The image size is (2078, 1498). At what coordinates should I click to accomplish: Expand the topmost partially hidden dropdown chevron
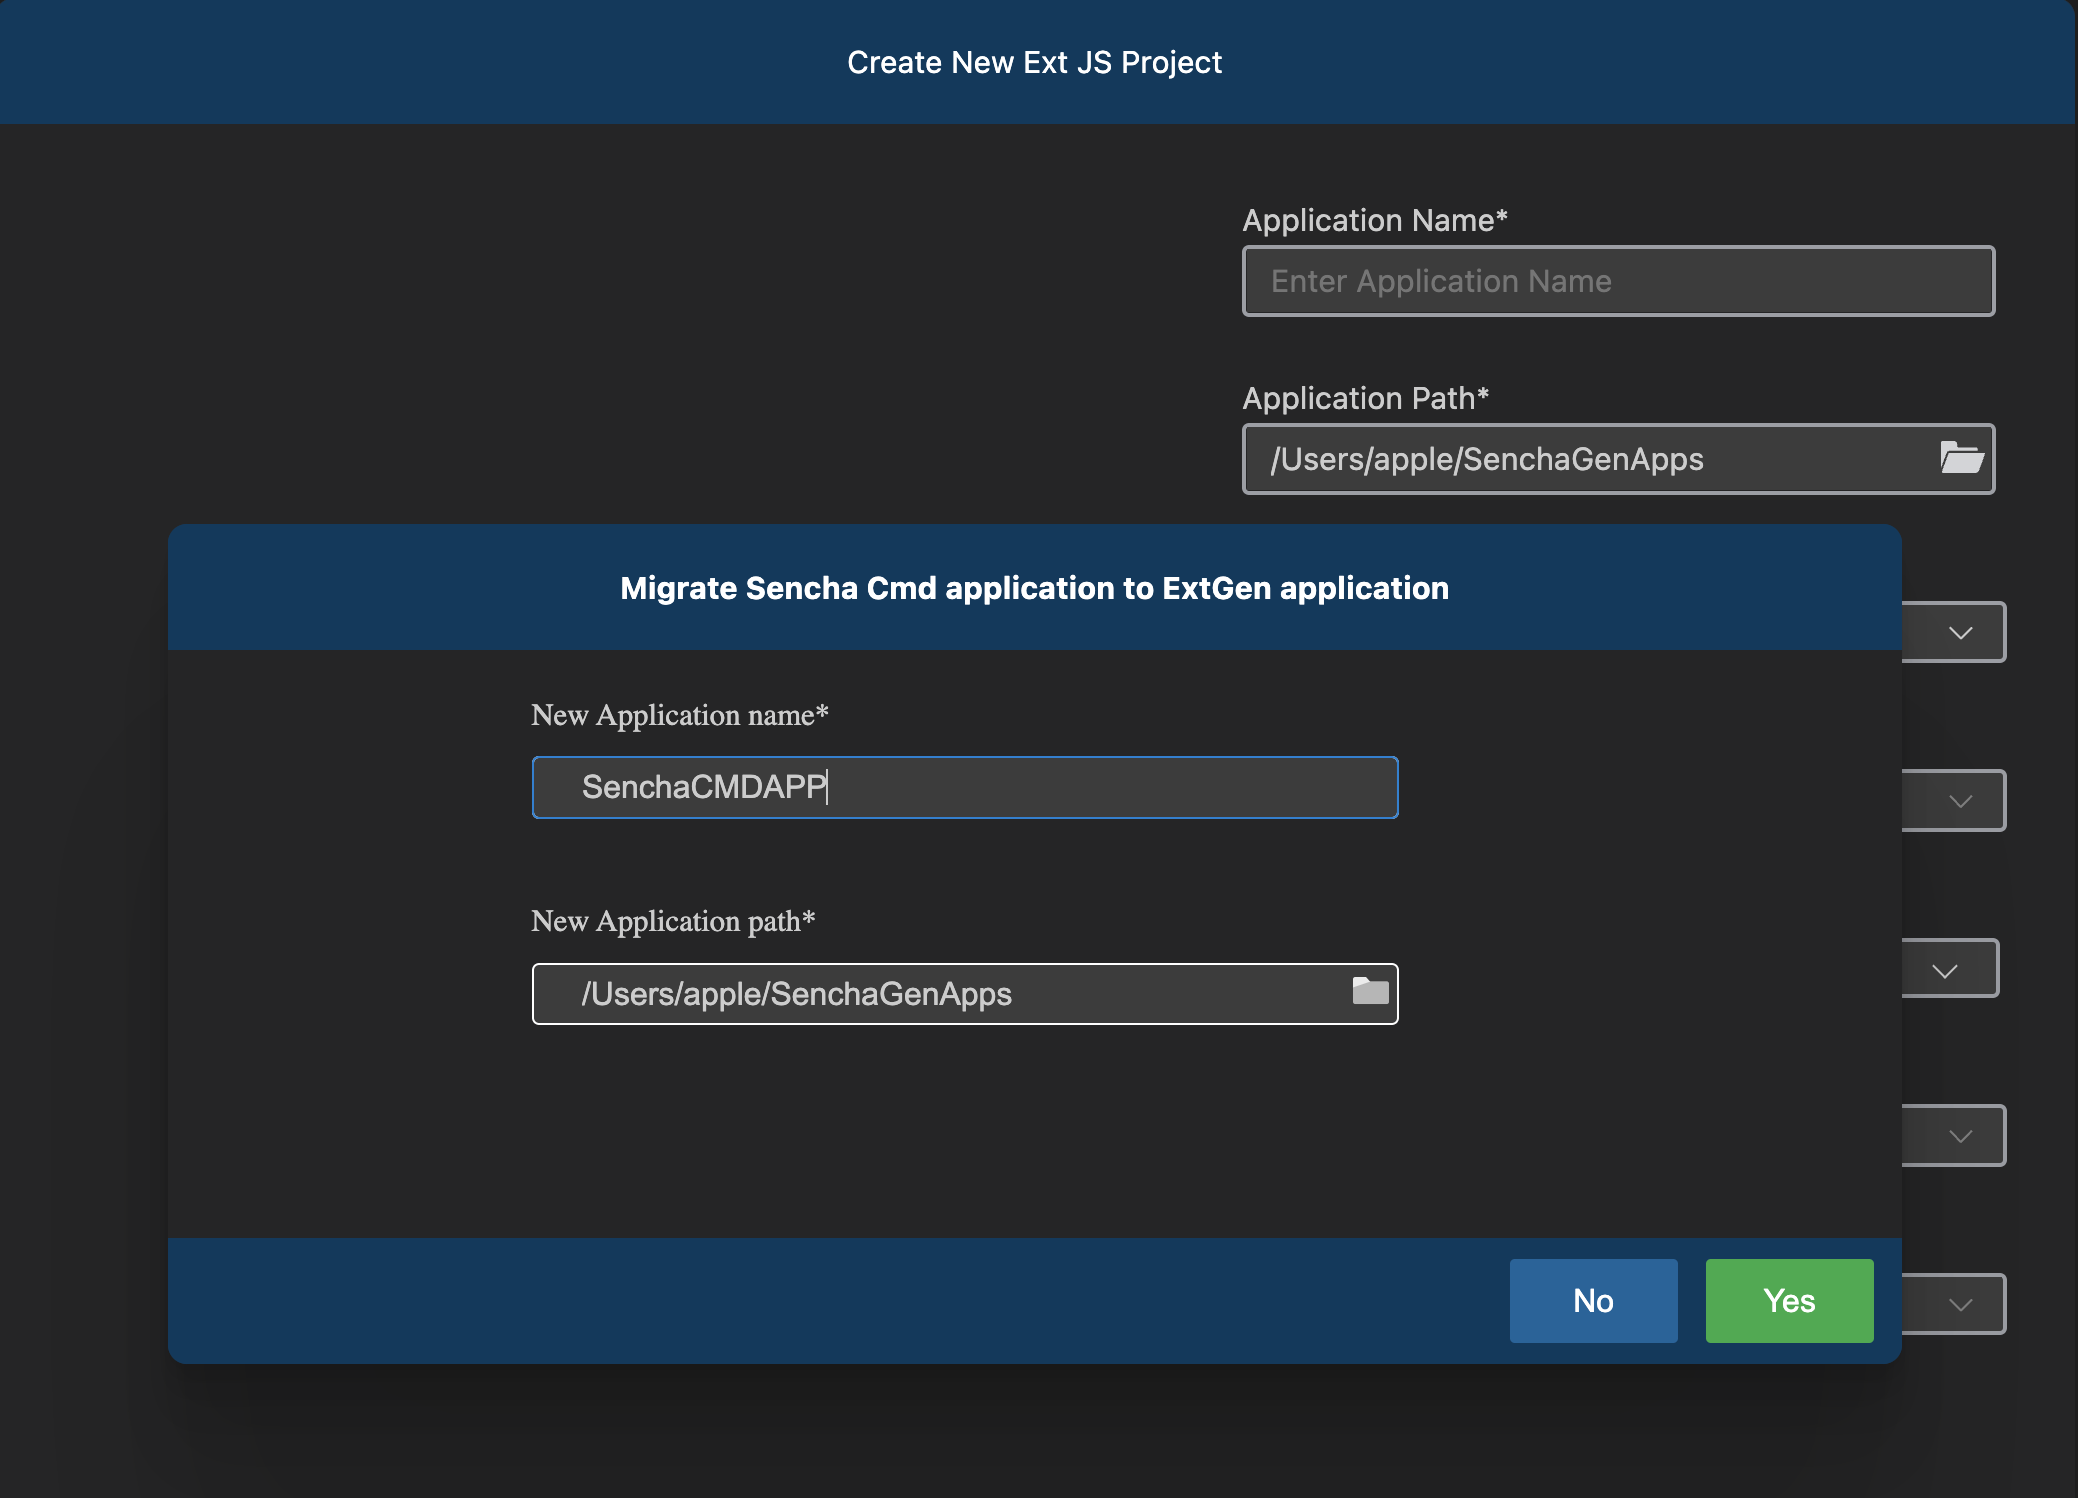click(1960, 633)
